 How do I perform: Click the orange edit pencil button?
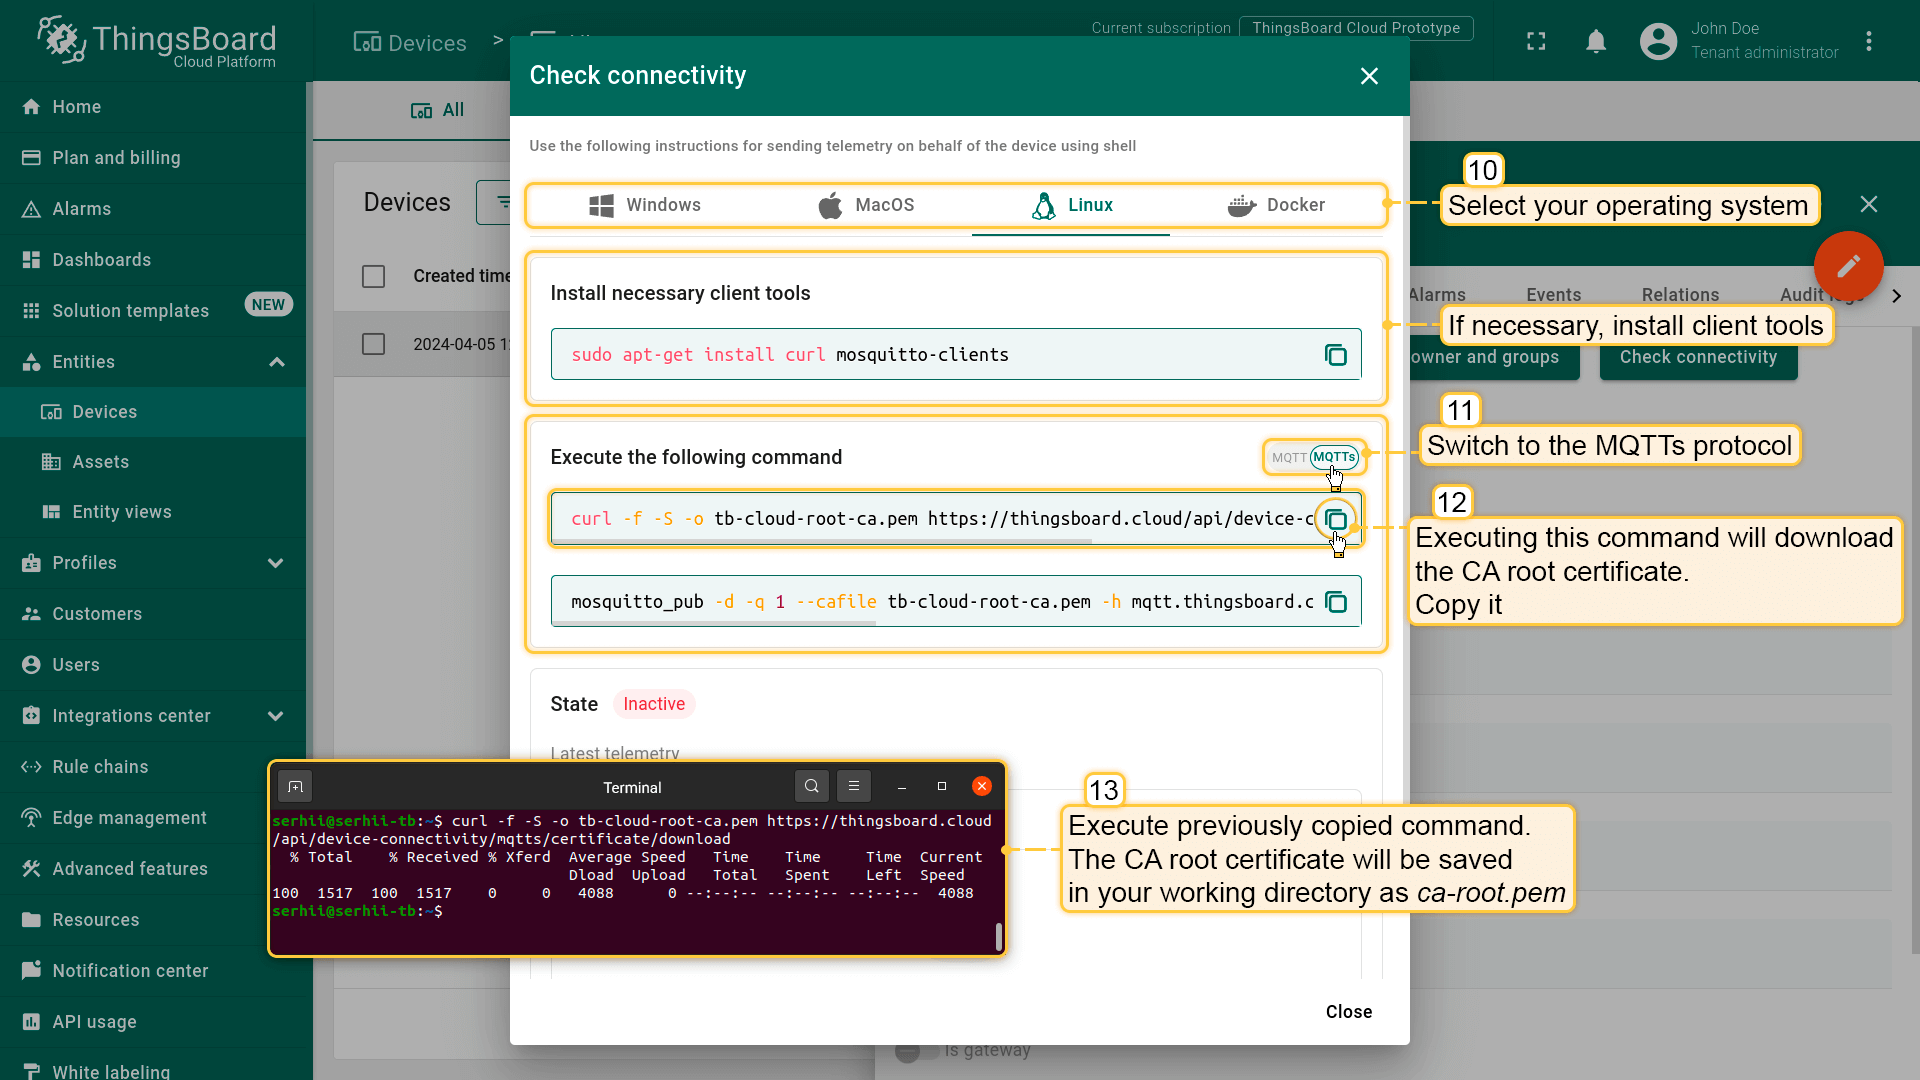(1848, 266)
